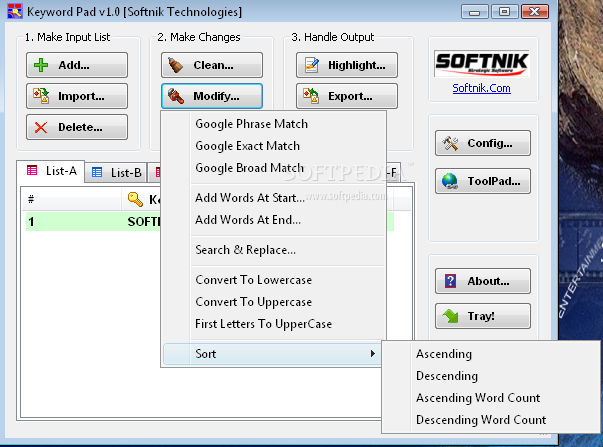This screenshot has width=603, height=447.
Task: Click the Import button's document icon
Action: [41, 96]
